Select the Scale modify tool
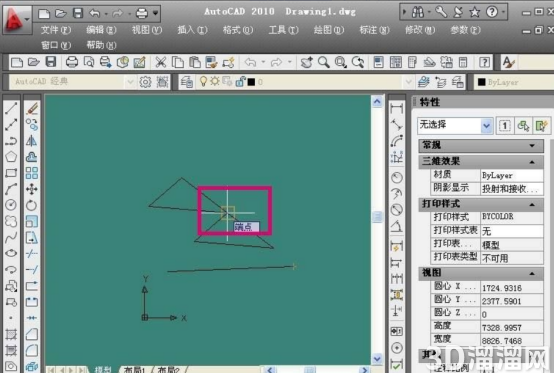 (32, 221)
